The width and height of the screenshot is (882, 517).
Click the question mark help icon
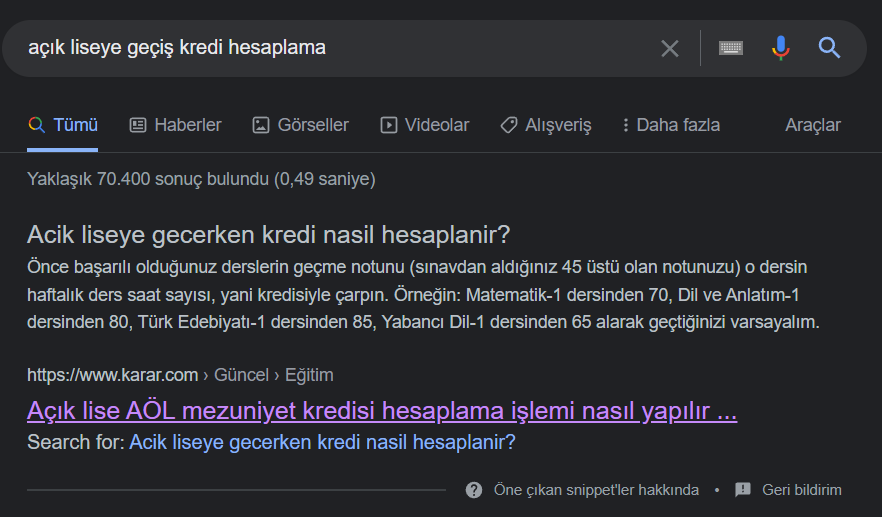[474, 490]
